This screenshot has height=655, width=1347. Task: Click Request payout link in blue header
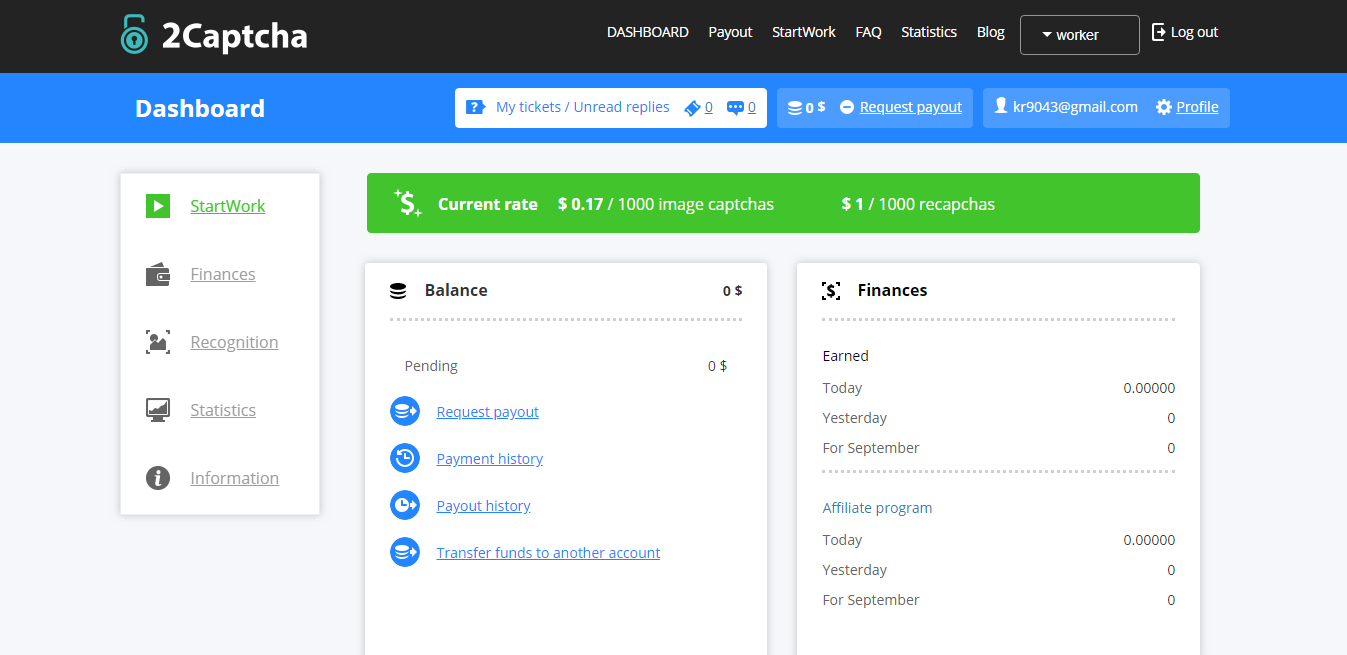tap(911, 107)
